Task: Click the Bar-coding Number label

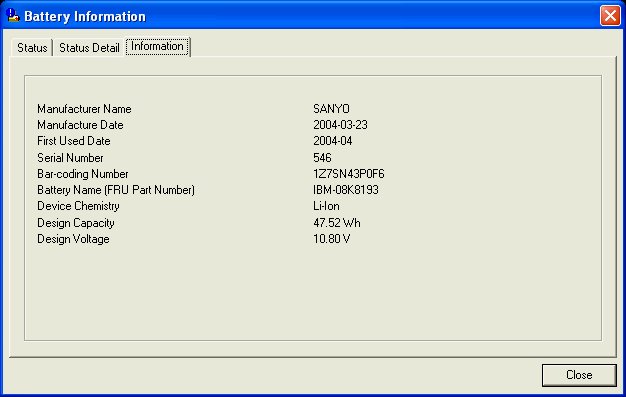Action: point(83,174)
